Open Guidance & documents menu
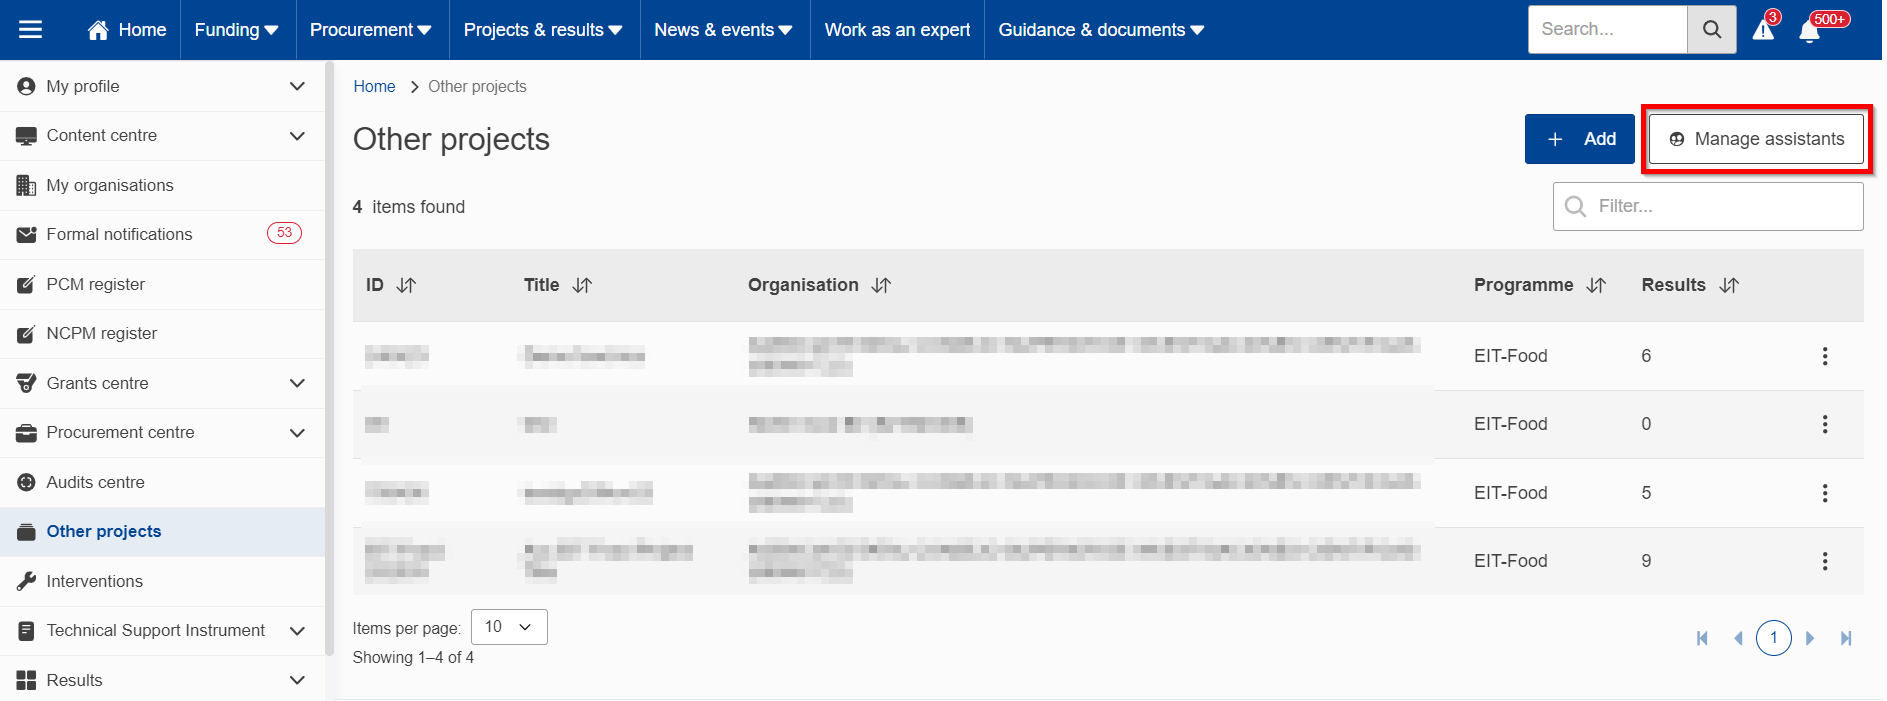Viewport: 1887px width, 701px height. [x=1101, y=30]
